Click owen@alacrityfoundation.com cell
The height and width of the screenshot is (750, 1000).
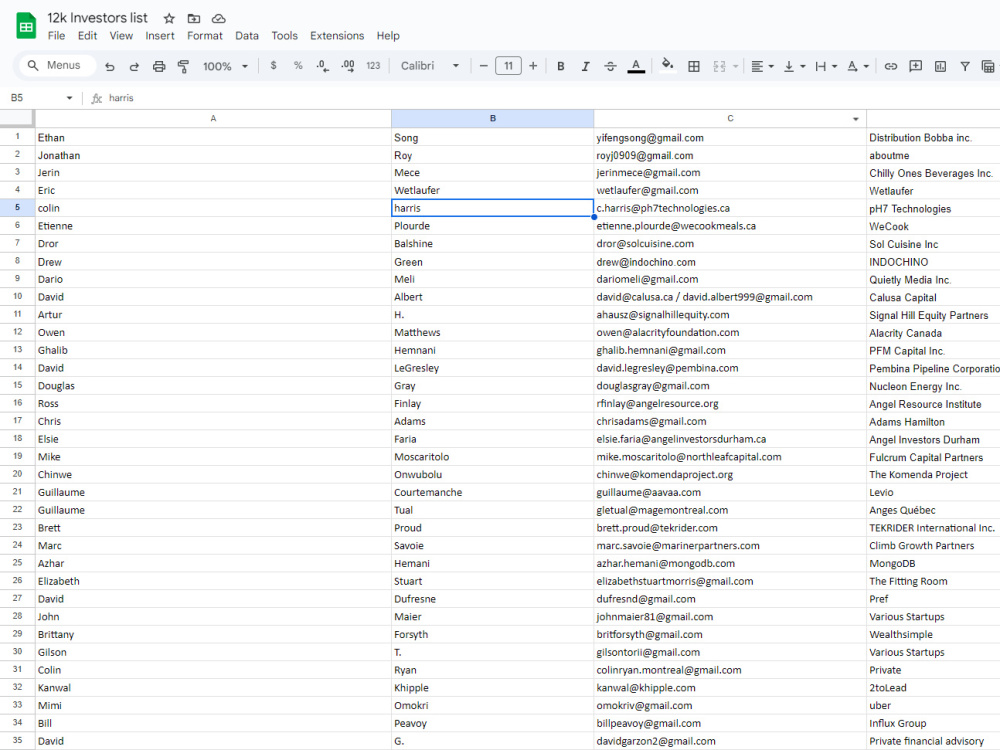(x=730, y=332)
